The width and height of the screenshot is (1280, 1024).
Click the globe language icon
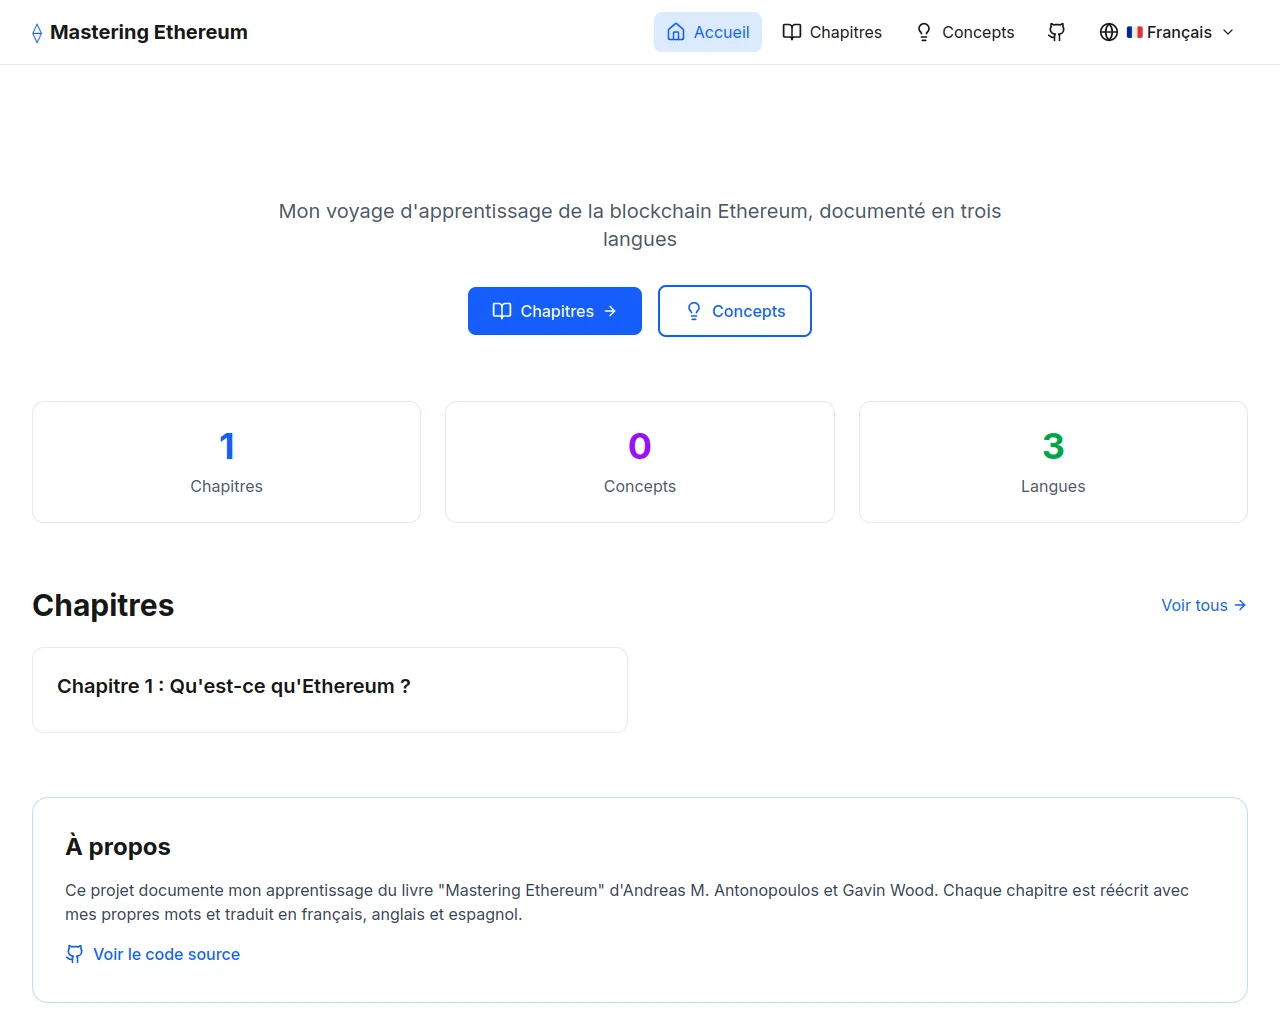coord(1109,32)
